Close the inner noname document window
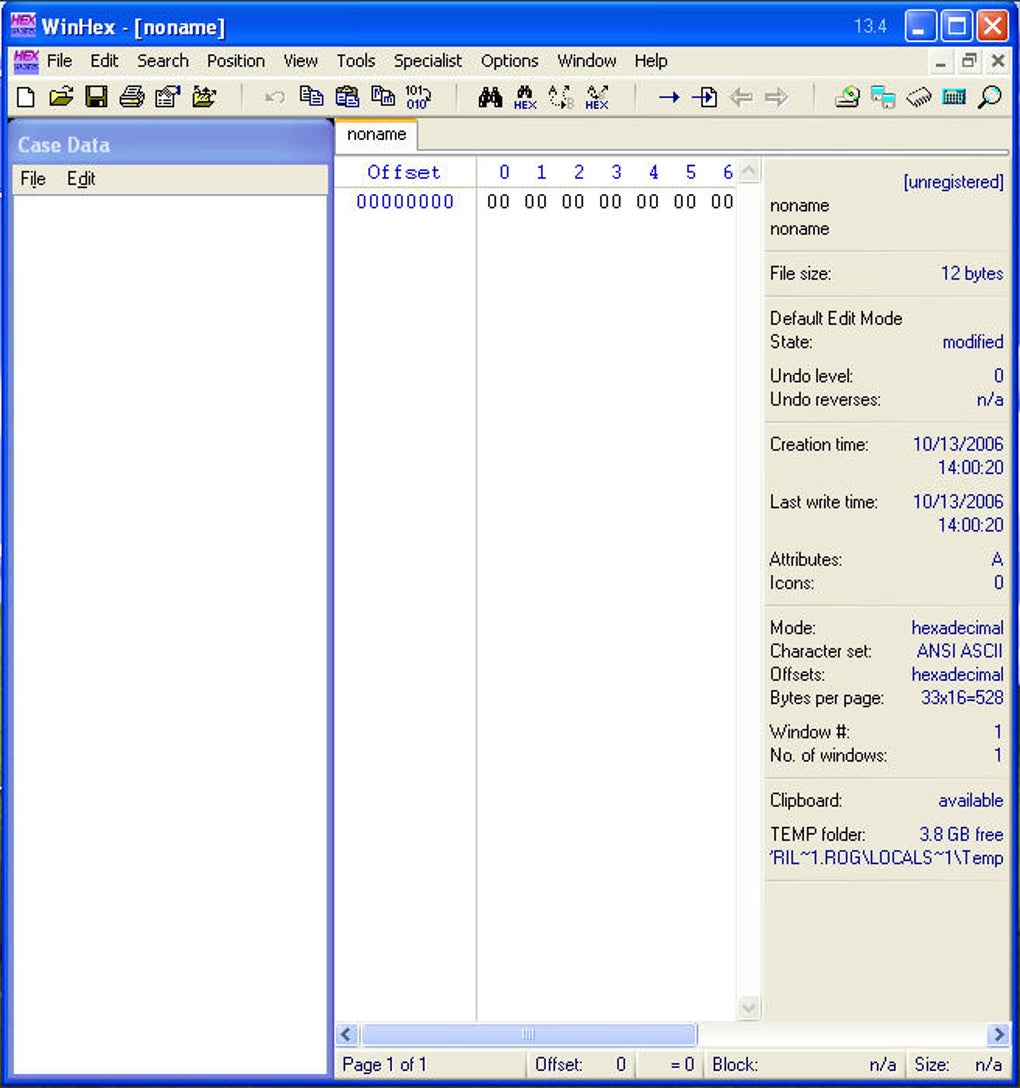This screenshot has height=1088, width=1020. click(998, 61)
